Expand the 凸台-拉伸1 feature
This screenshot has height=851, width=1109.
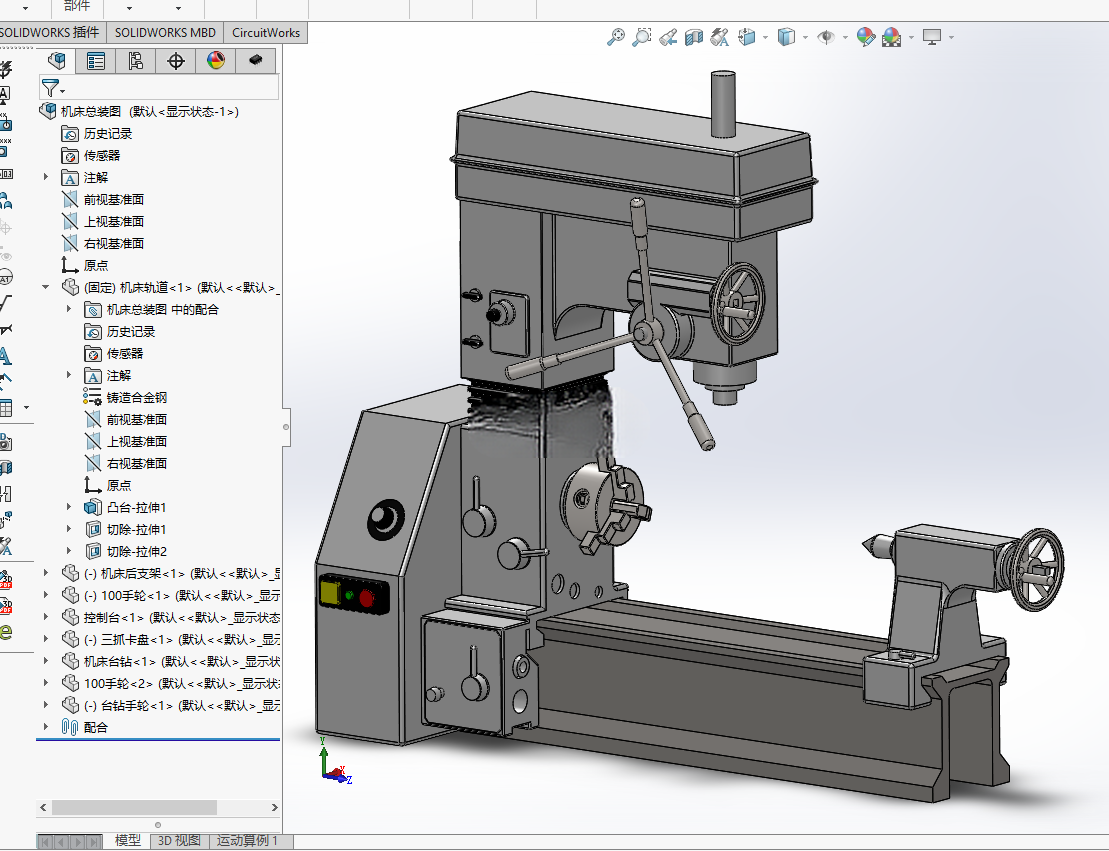coord(69,507)
